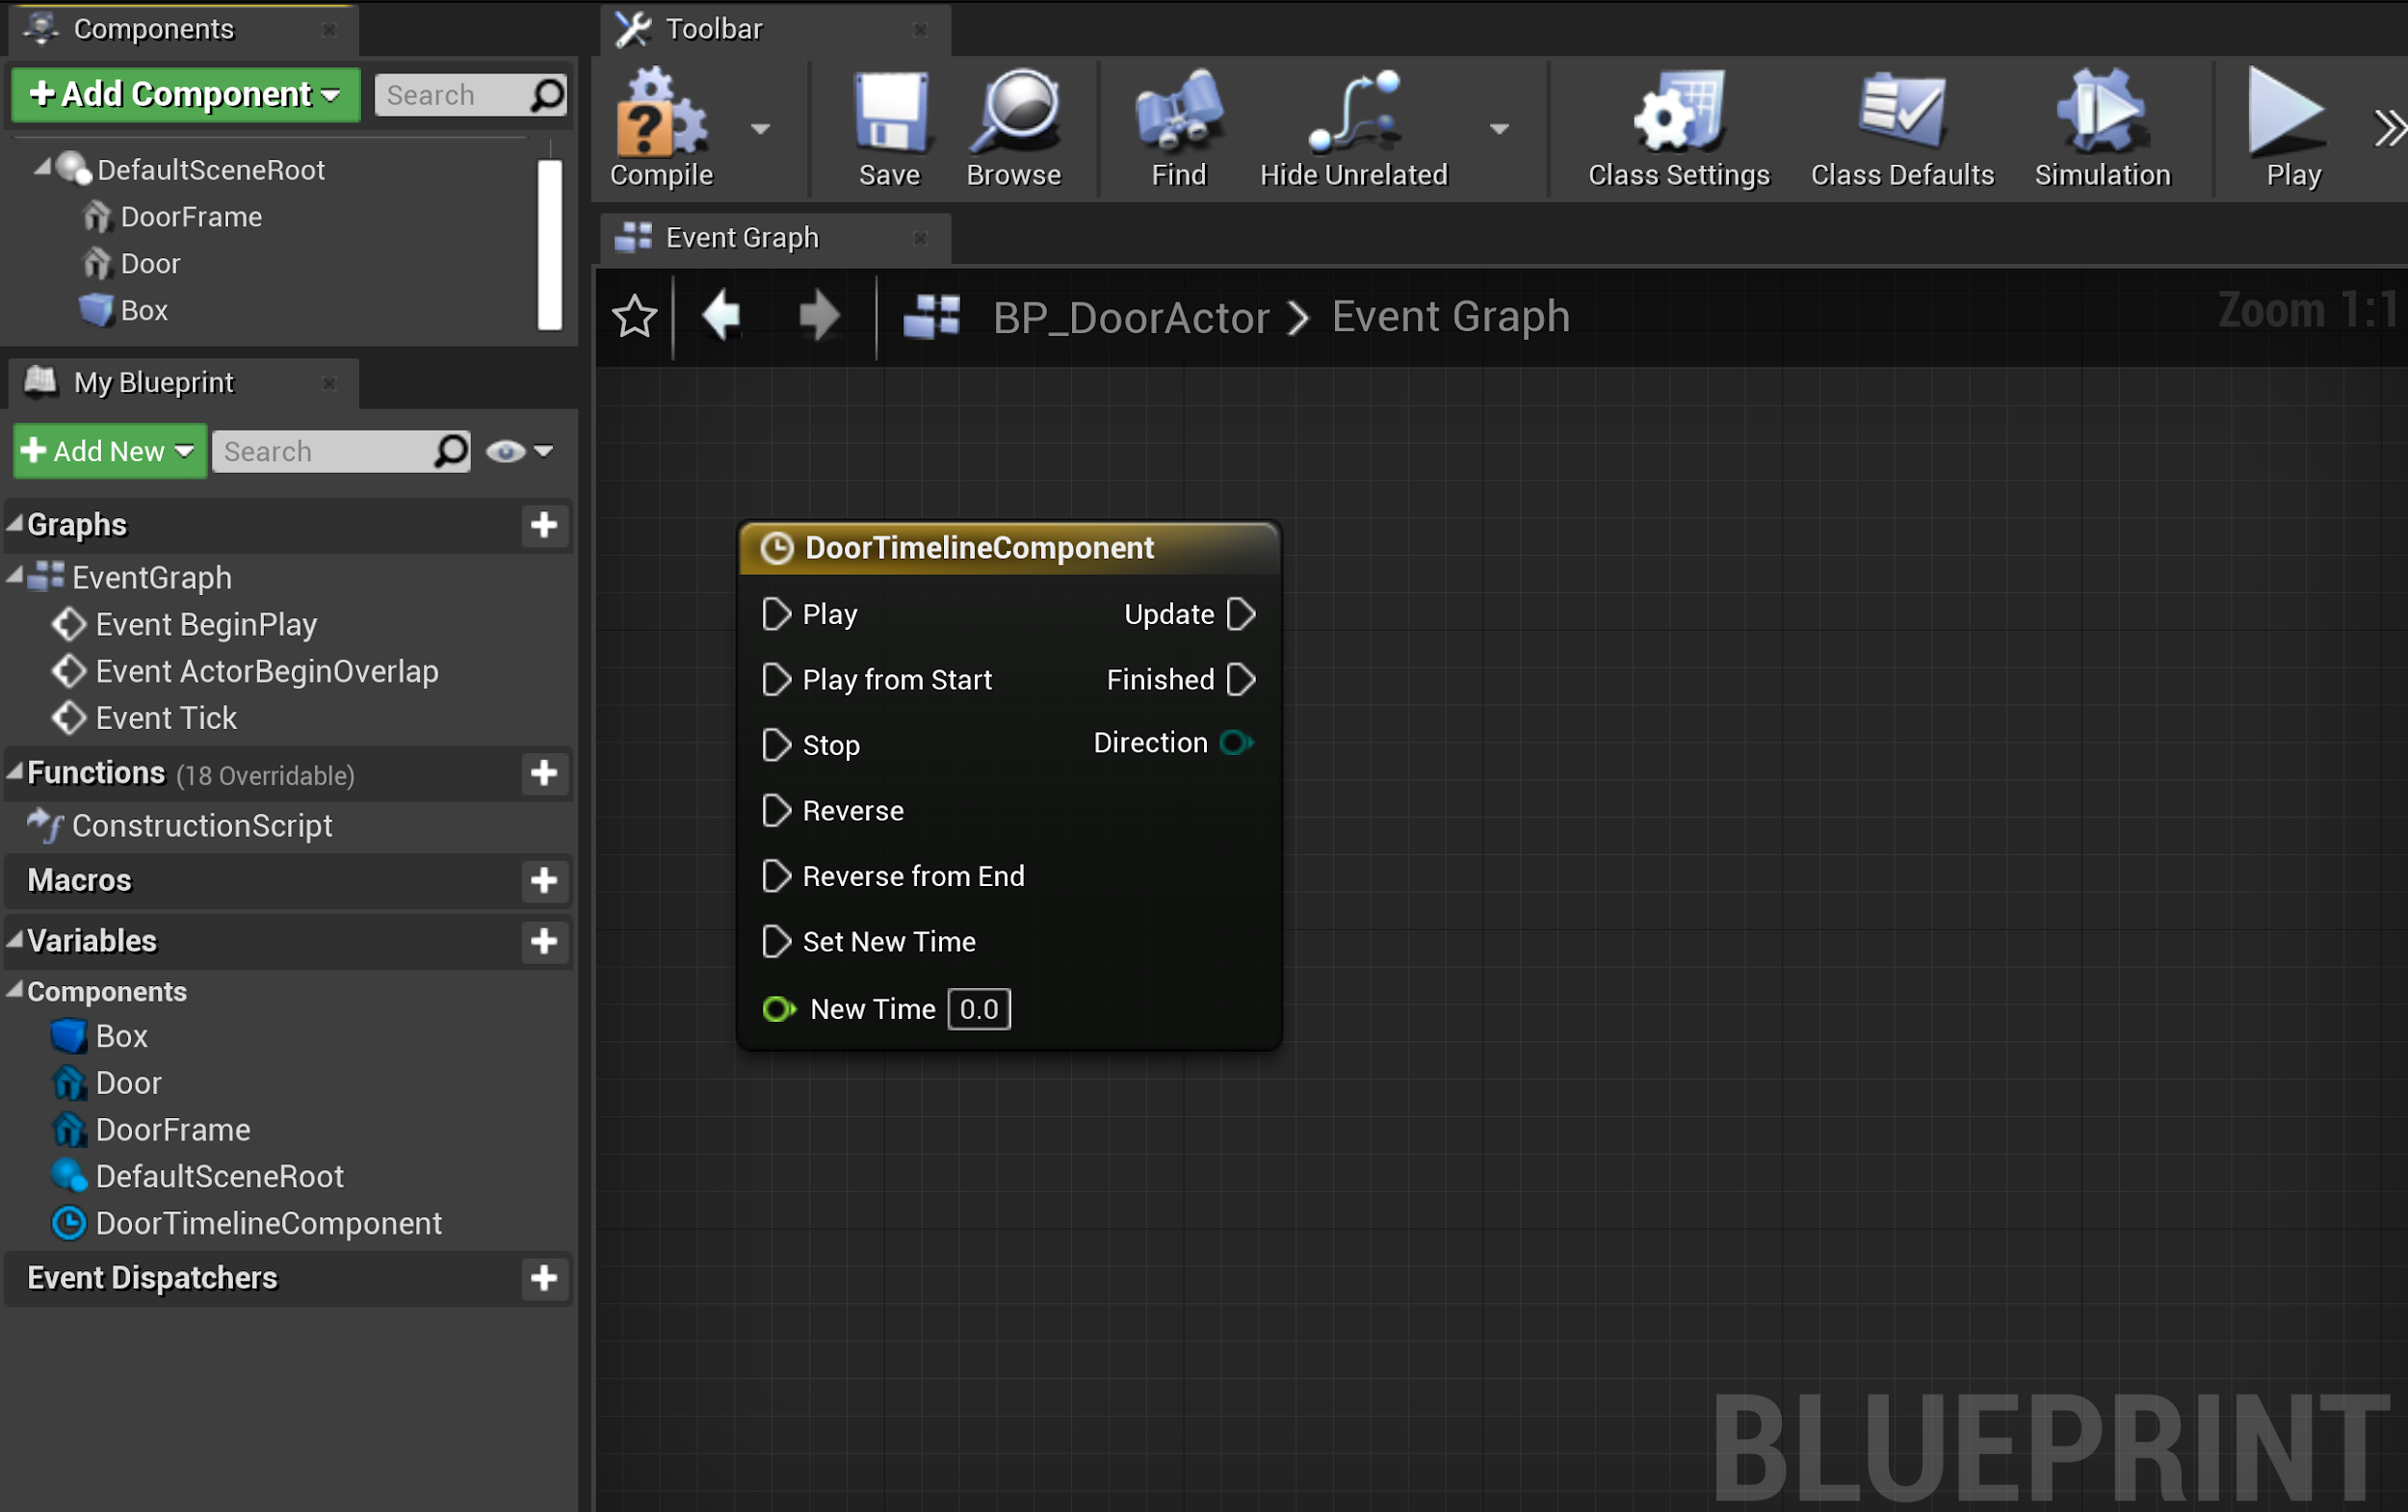Open Class Defaults

pos(1901,114)
